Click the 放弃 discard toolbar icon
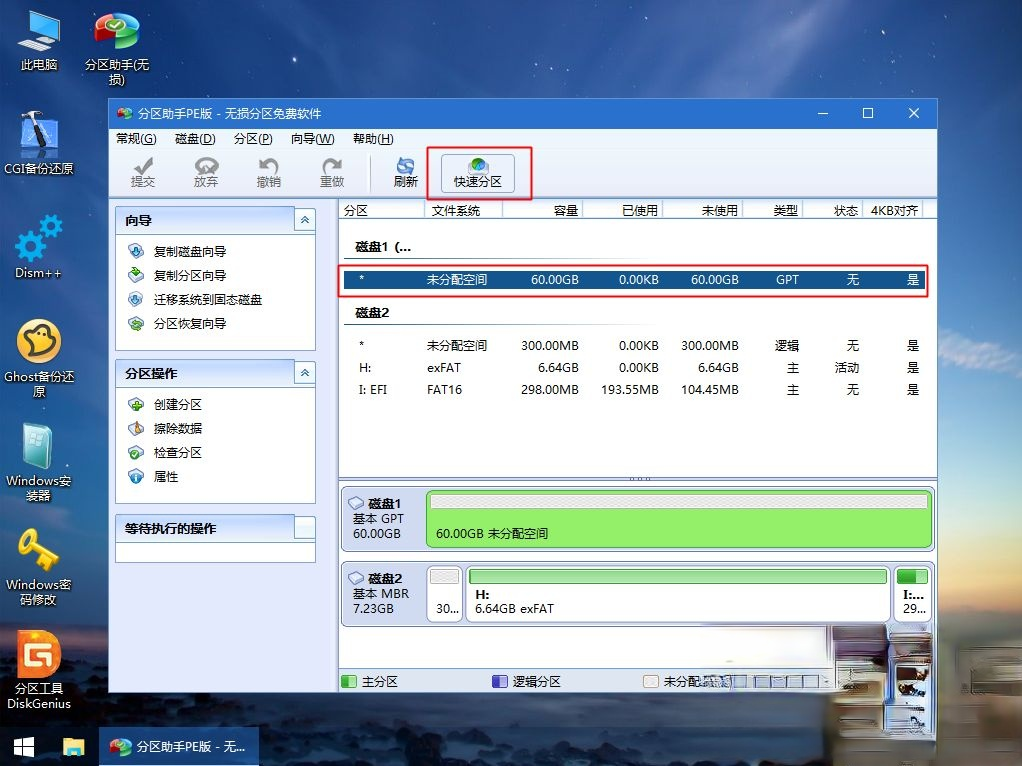 click(x=206, y=172)
